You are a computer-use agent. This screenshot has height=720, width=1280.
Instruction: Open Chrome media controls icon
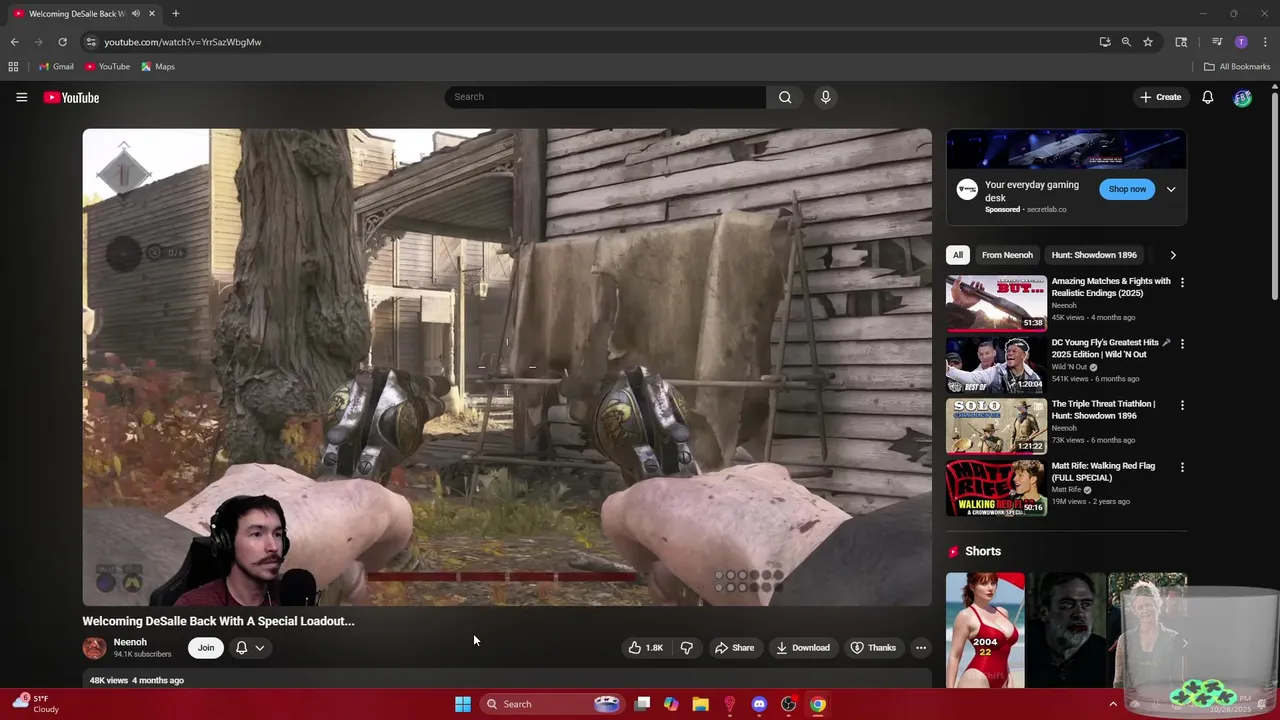point(1217,42)
